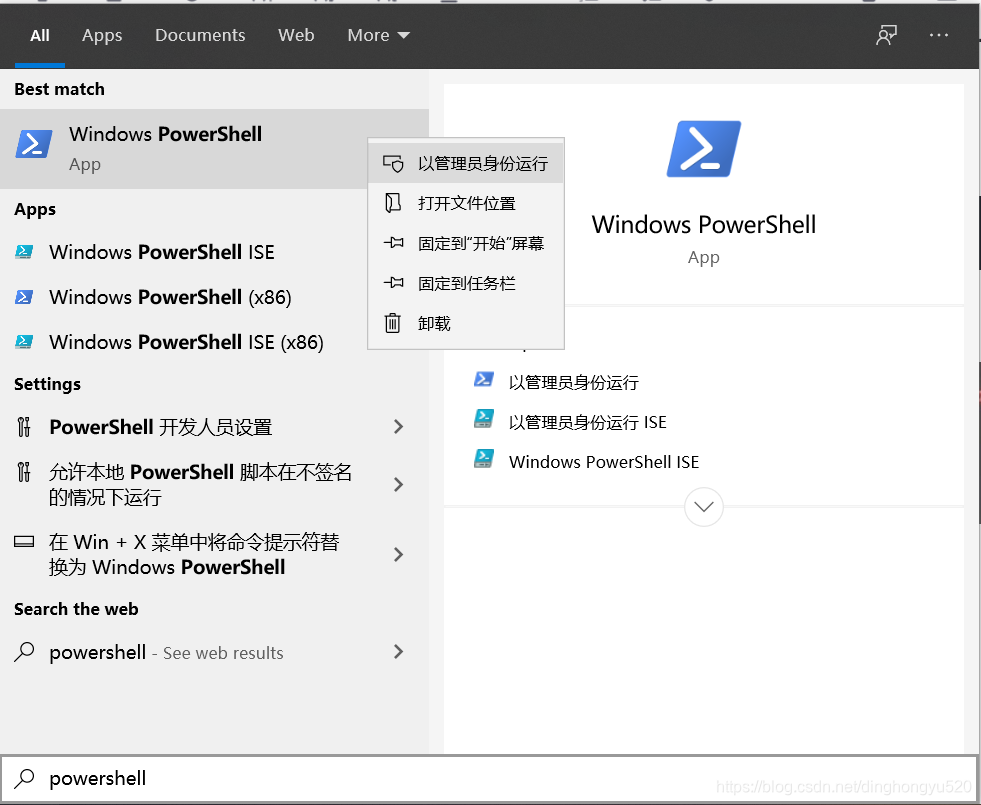981x805 pixels.
Task: Switch to the Documents tab
Action: coord(200,35)
